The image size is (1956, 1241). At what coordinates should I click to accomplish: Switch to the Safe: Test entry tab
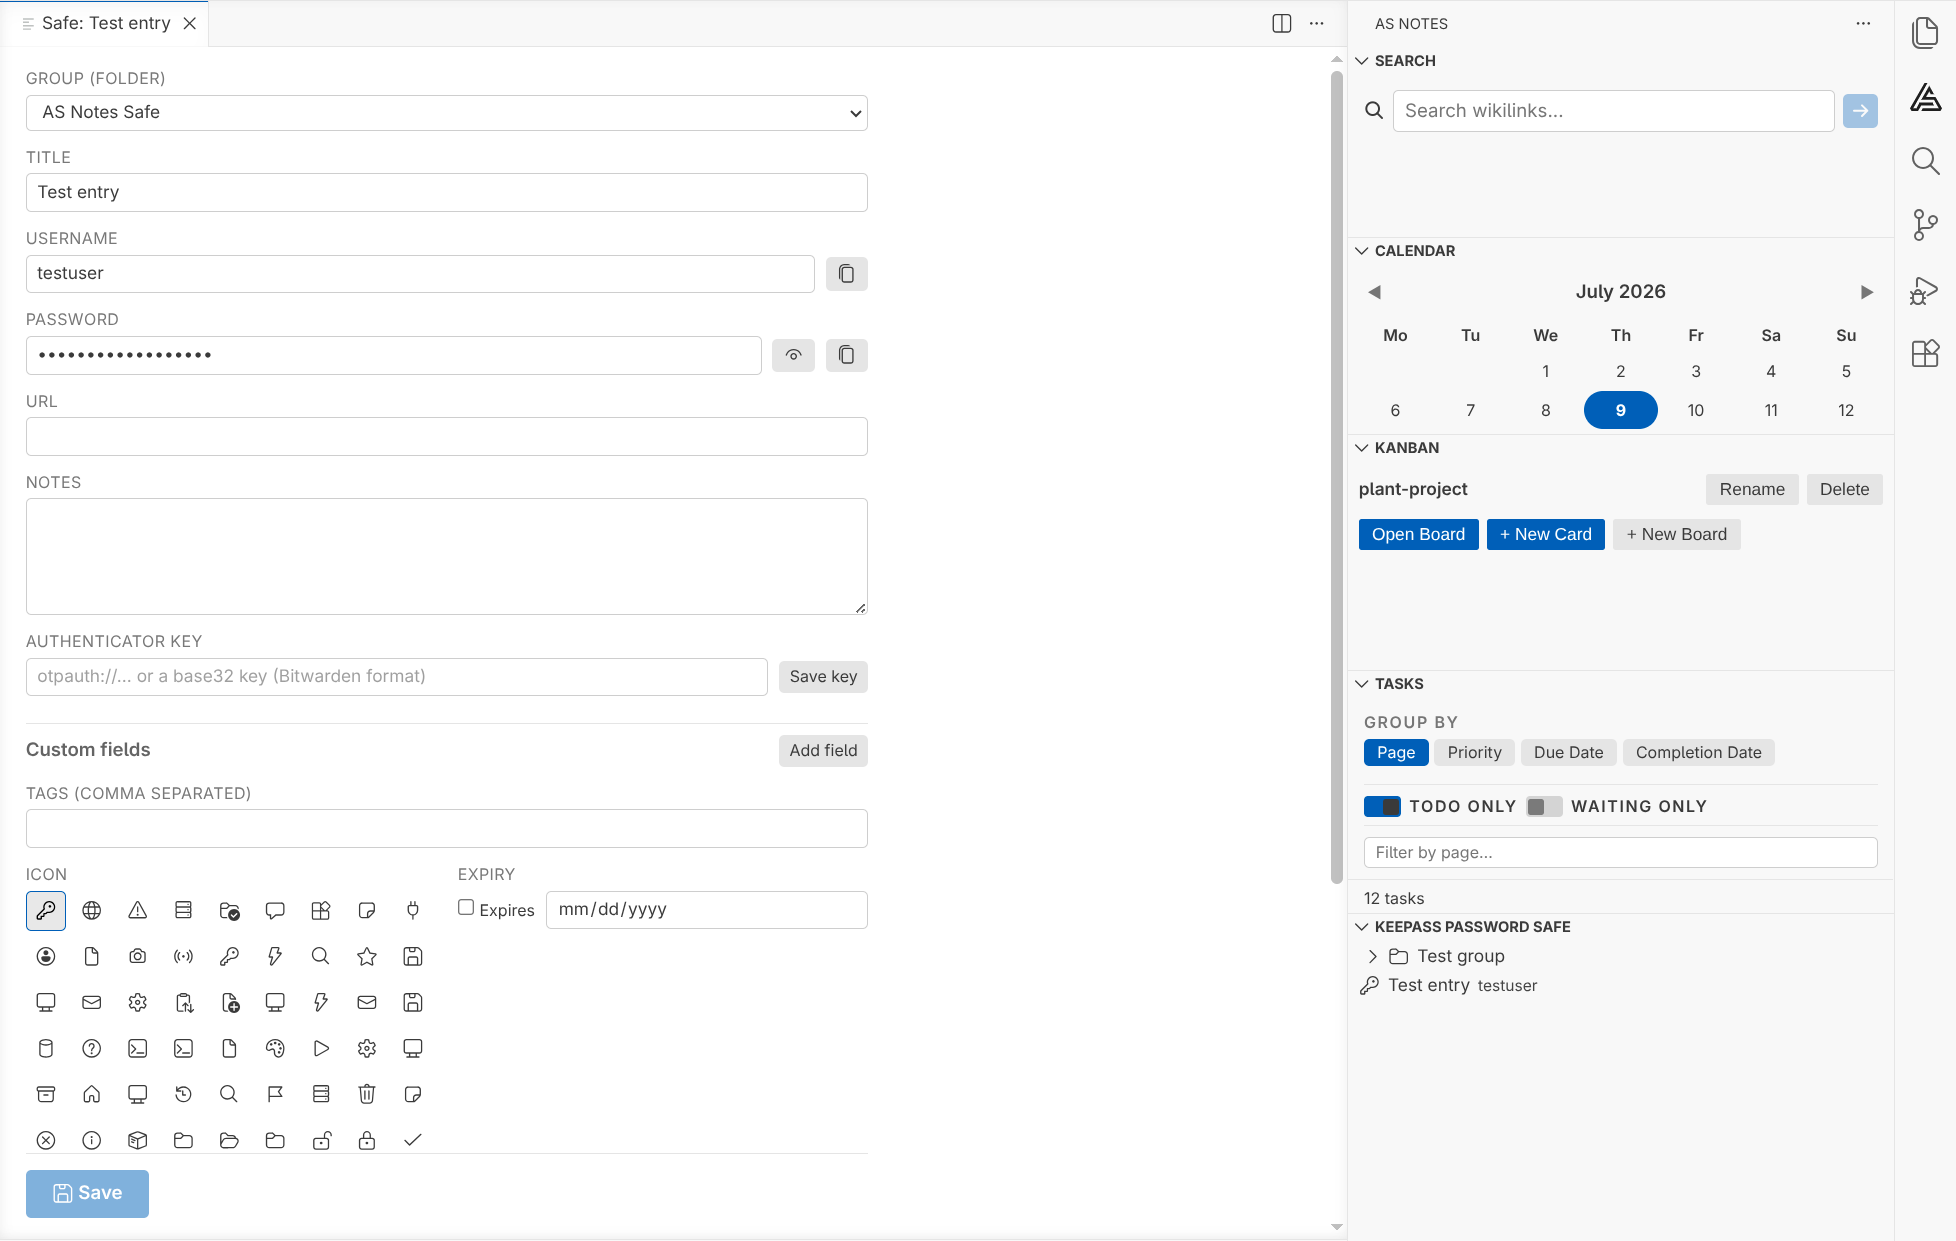pyautogui.click(x=106, y=23)
